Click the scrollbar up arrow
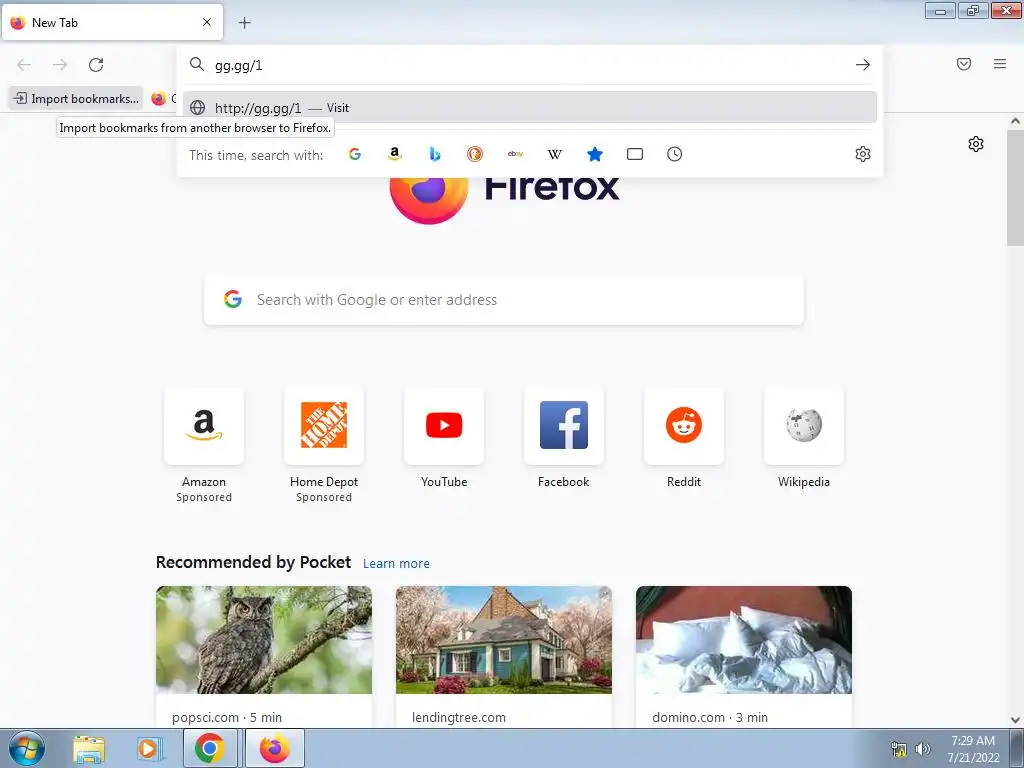Screen dimensions: 1024x768 point(1015,121)
